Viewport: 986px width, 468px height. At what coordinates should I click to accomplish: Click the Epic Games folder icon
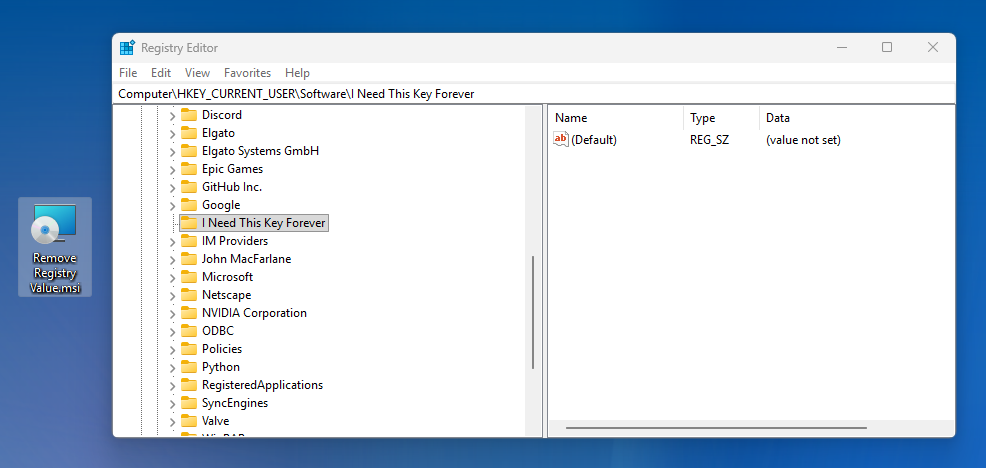click(x=189, y=169)
